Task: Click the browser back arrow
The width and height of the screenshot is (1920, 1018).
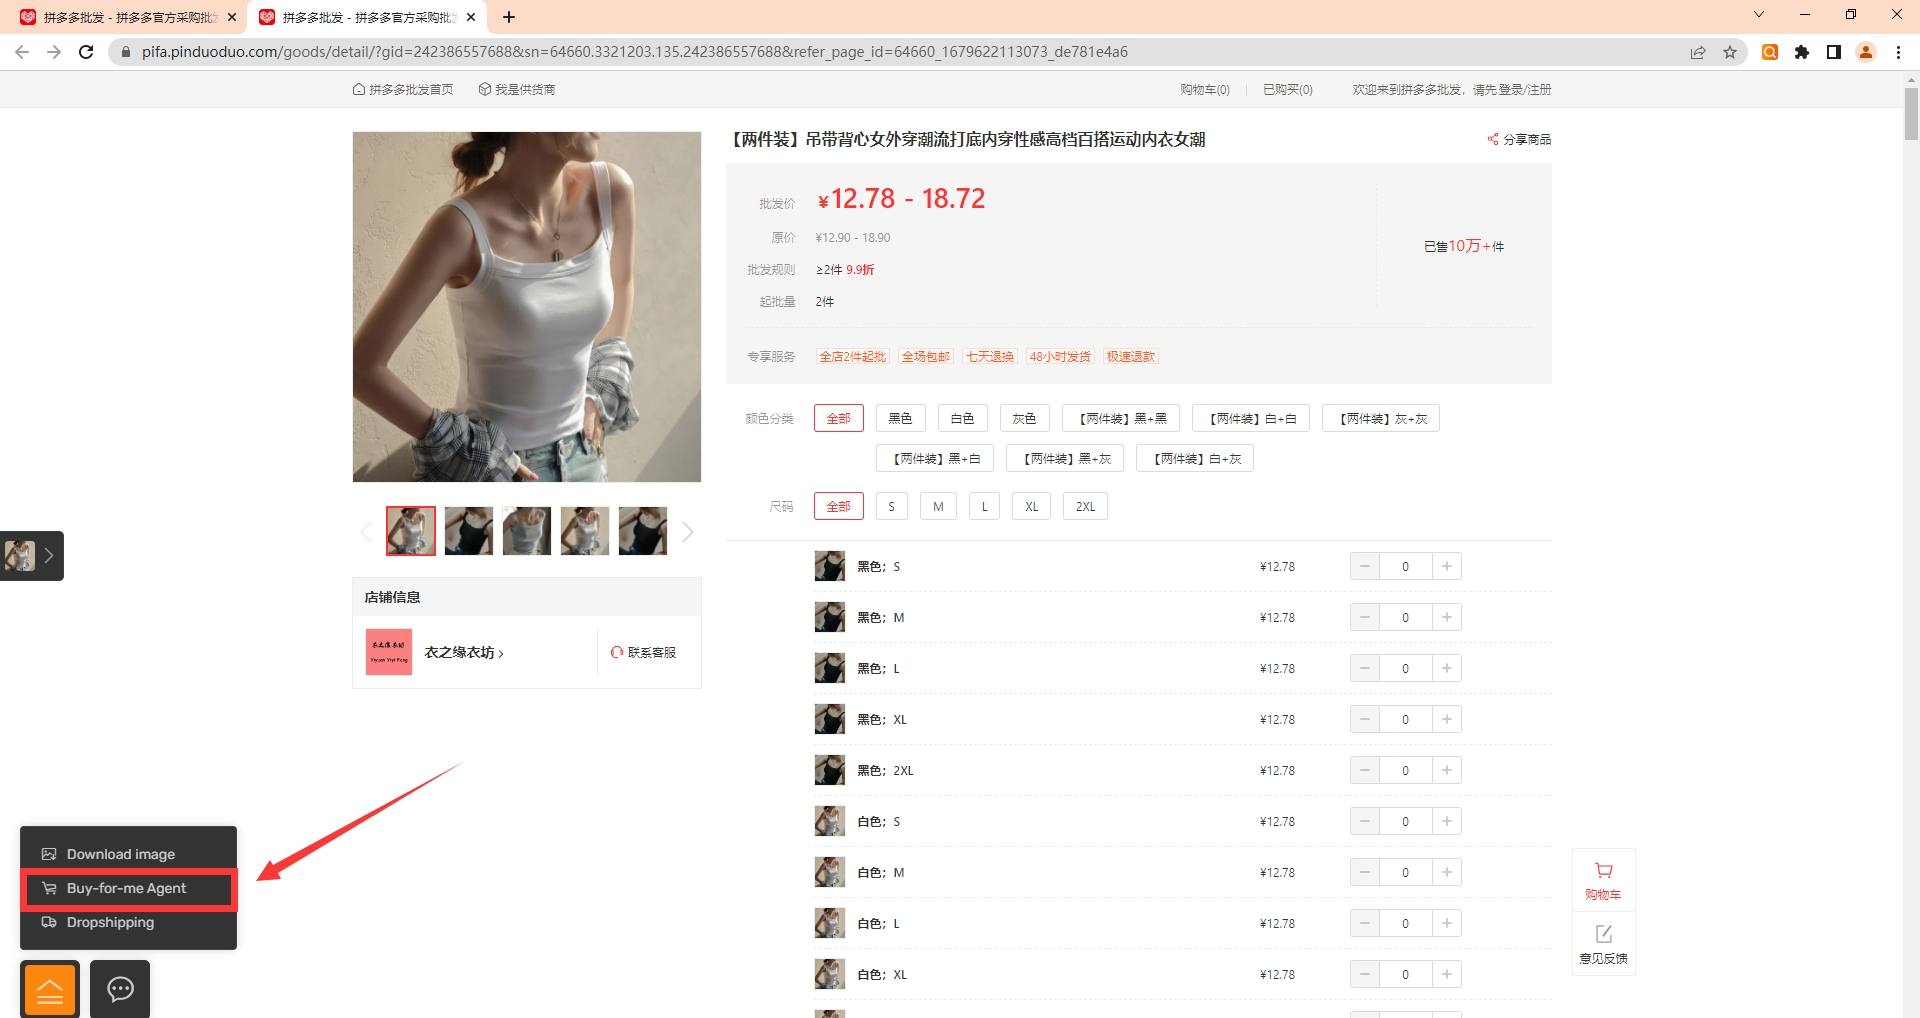Action: click(22, 52)
